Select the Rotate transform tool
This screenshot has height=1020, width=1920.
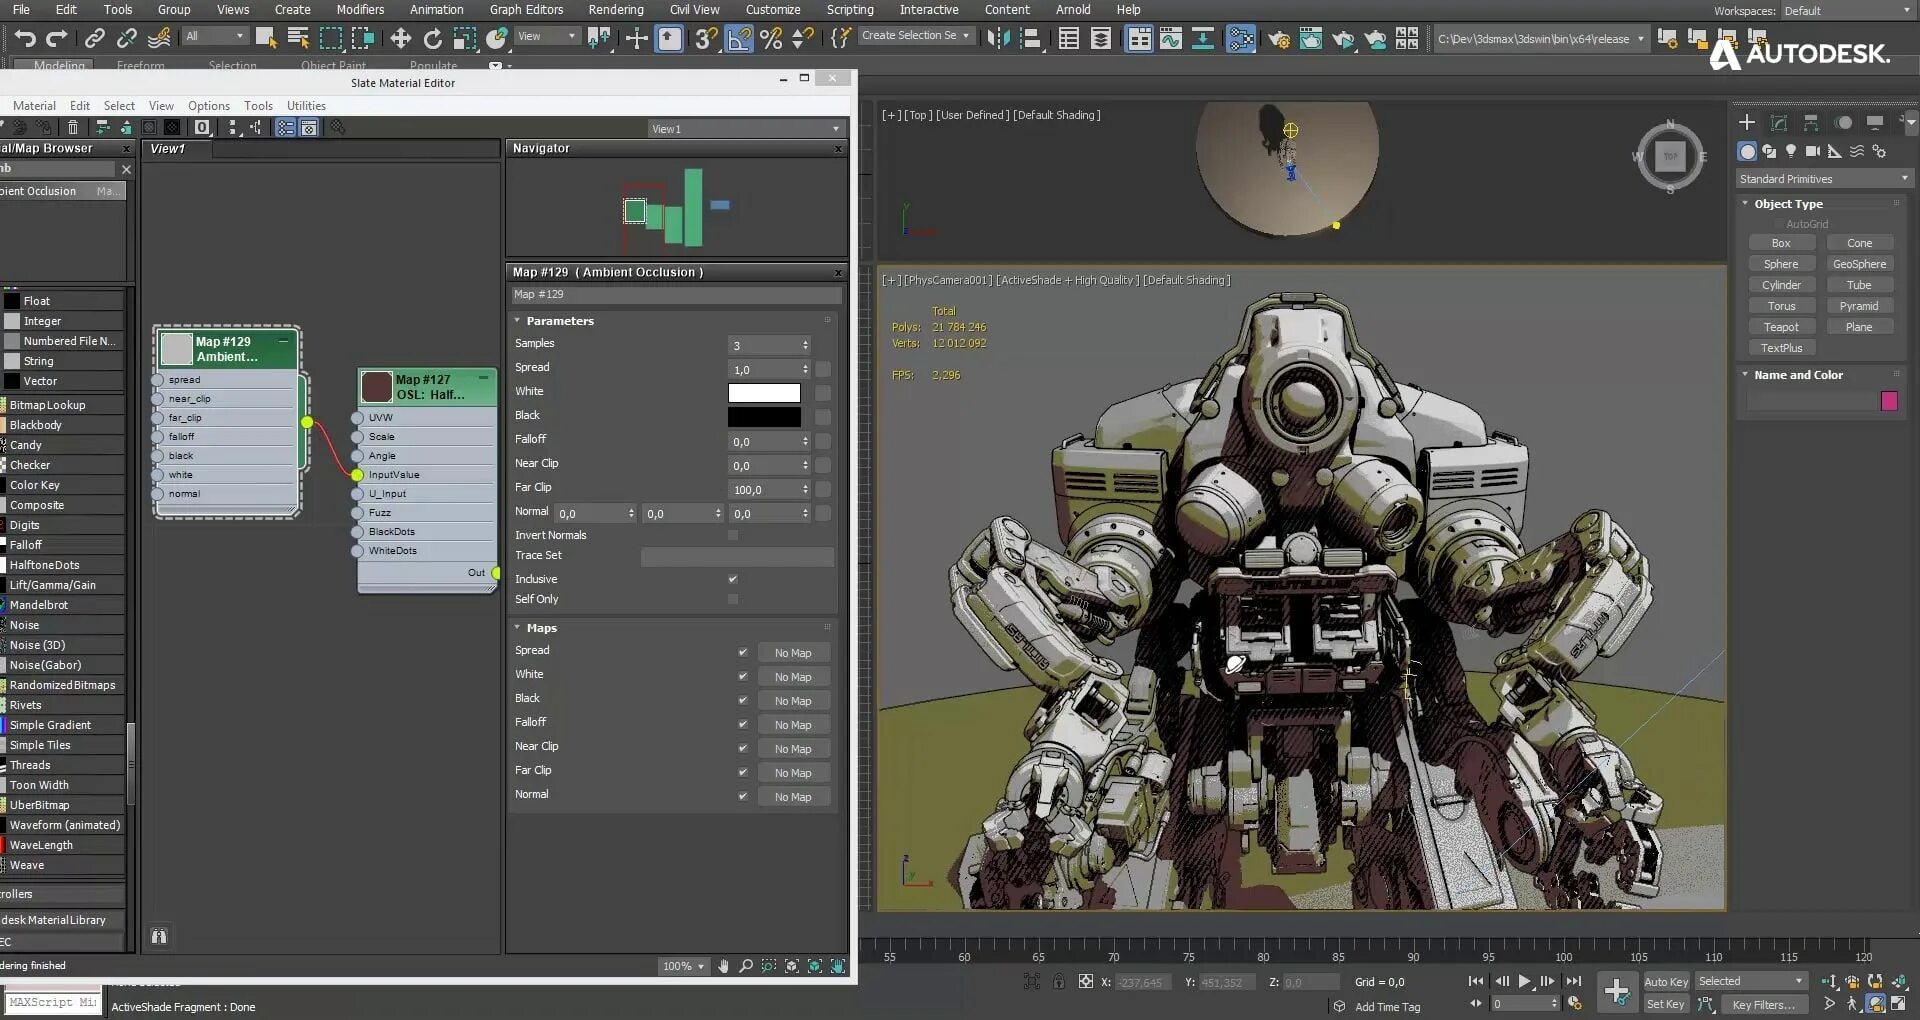(432, 39)
